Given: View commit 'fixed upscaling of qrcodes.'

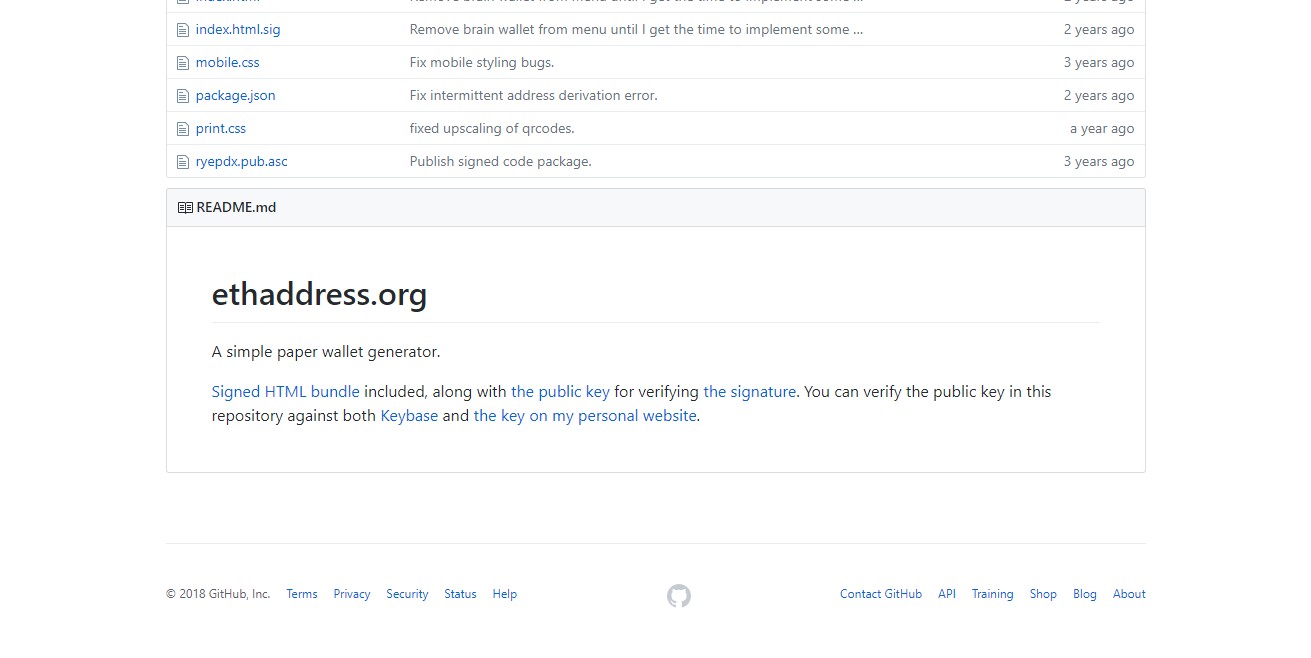Looking at the screenshot, I should point(491,129).
